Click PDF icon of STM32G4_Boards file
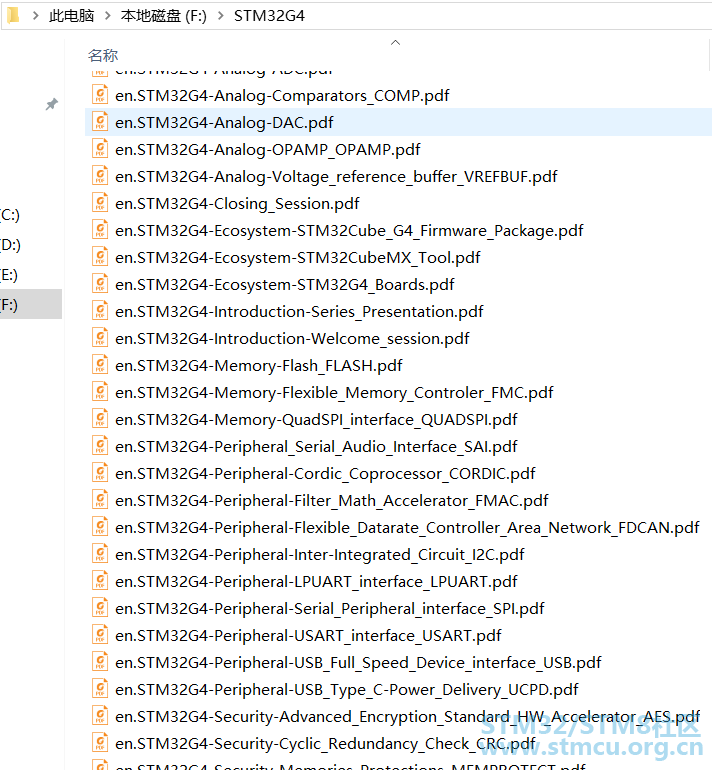The height and width of the screenshot is (770, 712). [100, 283]
